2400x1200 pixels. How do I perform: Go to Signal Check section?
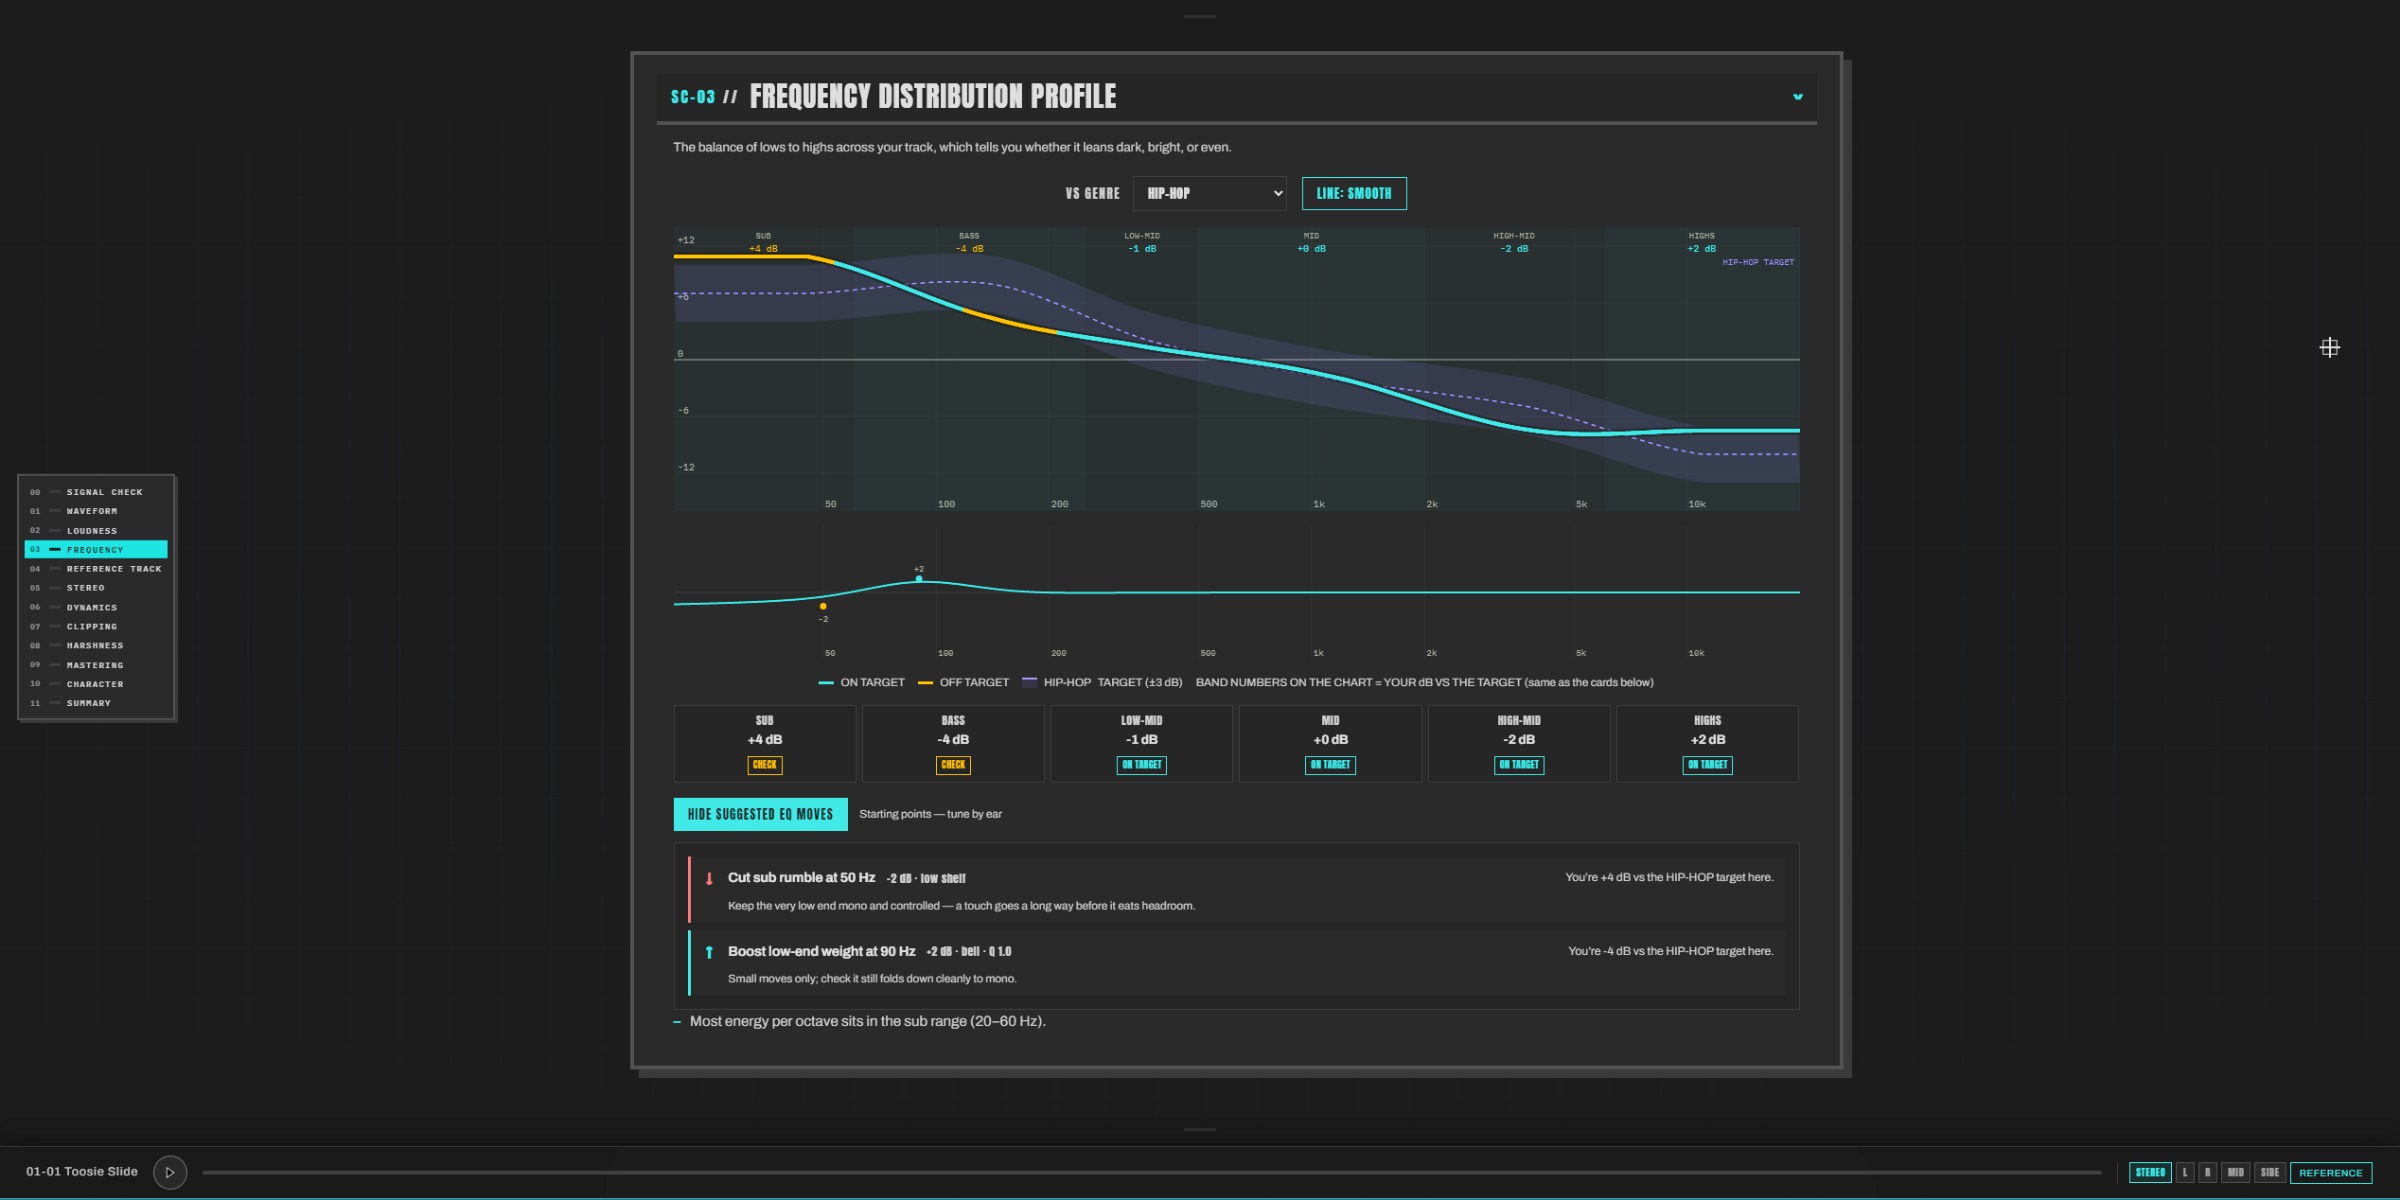(x=96, y=492)
